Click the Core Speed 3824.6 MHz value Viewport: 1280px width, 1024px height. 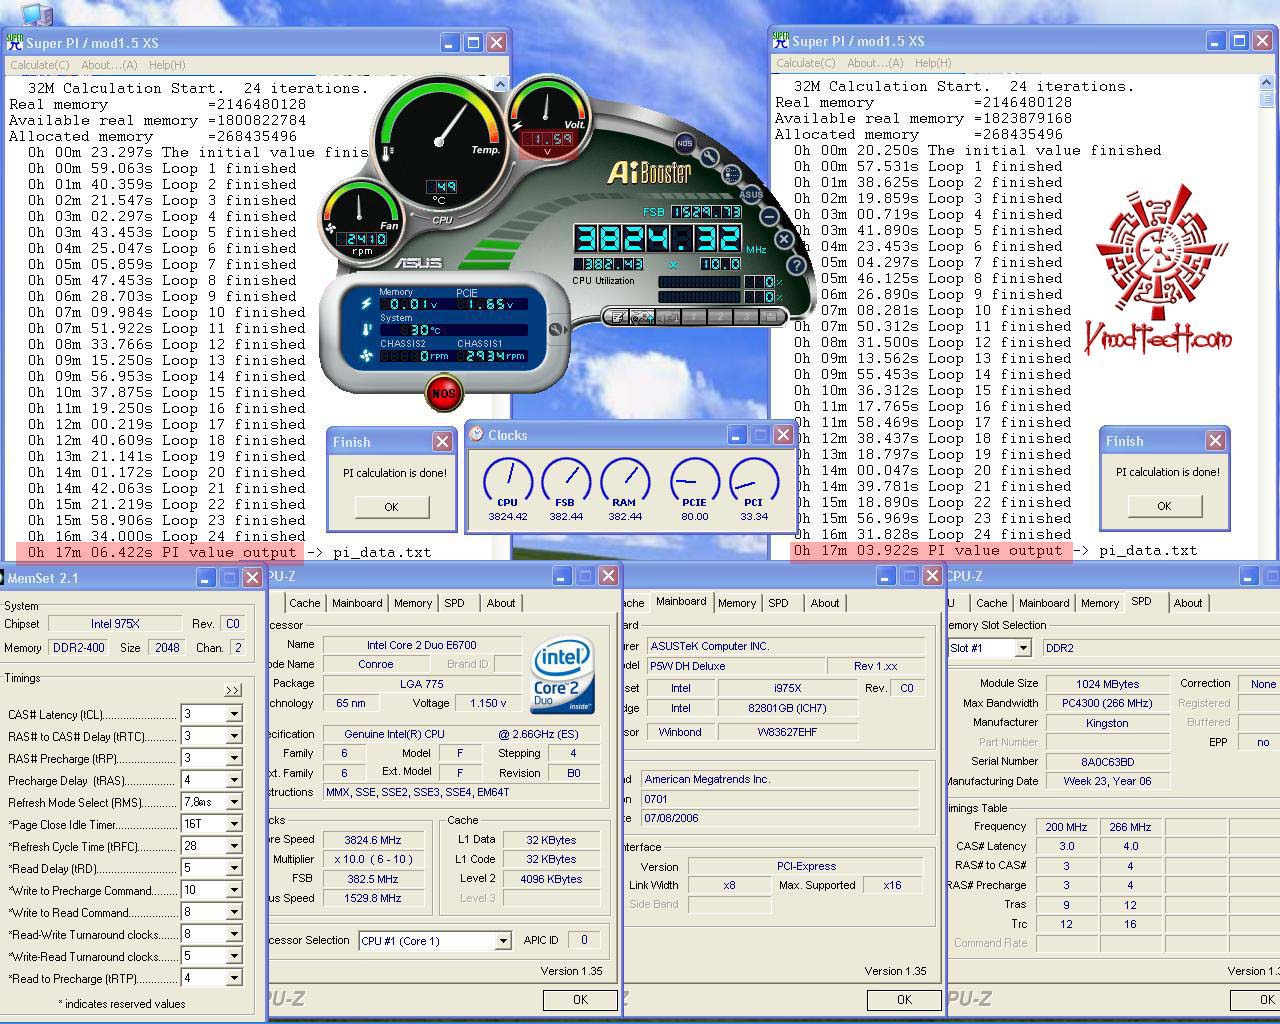pyautogui.click(x=372, y=840)
